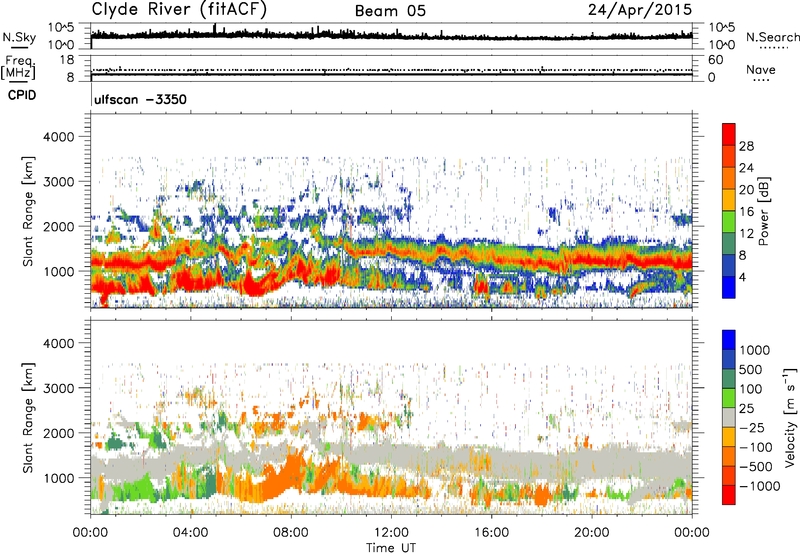The height and width of the screenshot is (554, 800).
Task: Select the "CPID" row label
Action: [22, 95]
